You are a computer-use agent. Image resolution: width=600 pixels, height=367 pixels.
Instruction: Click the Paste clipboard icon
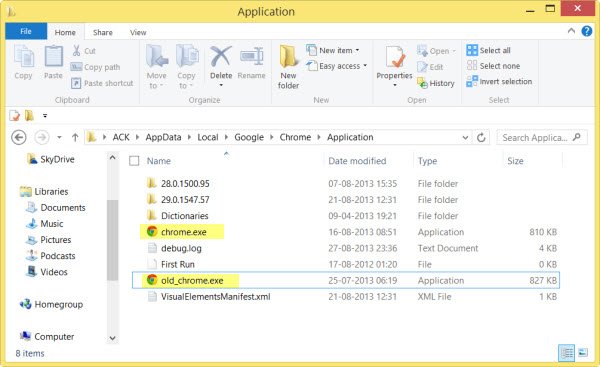tap(54, 56)
